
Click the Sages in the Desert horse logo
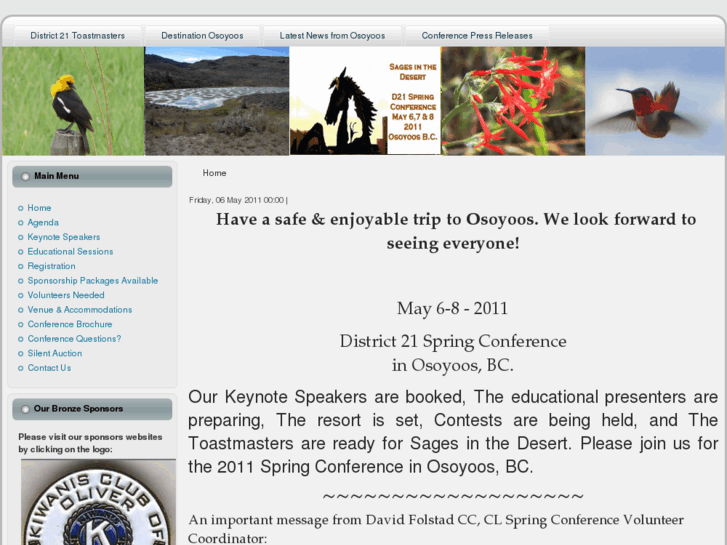[x=365, y=101]
